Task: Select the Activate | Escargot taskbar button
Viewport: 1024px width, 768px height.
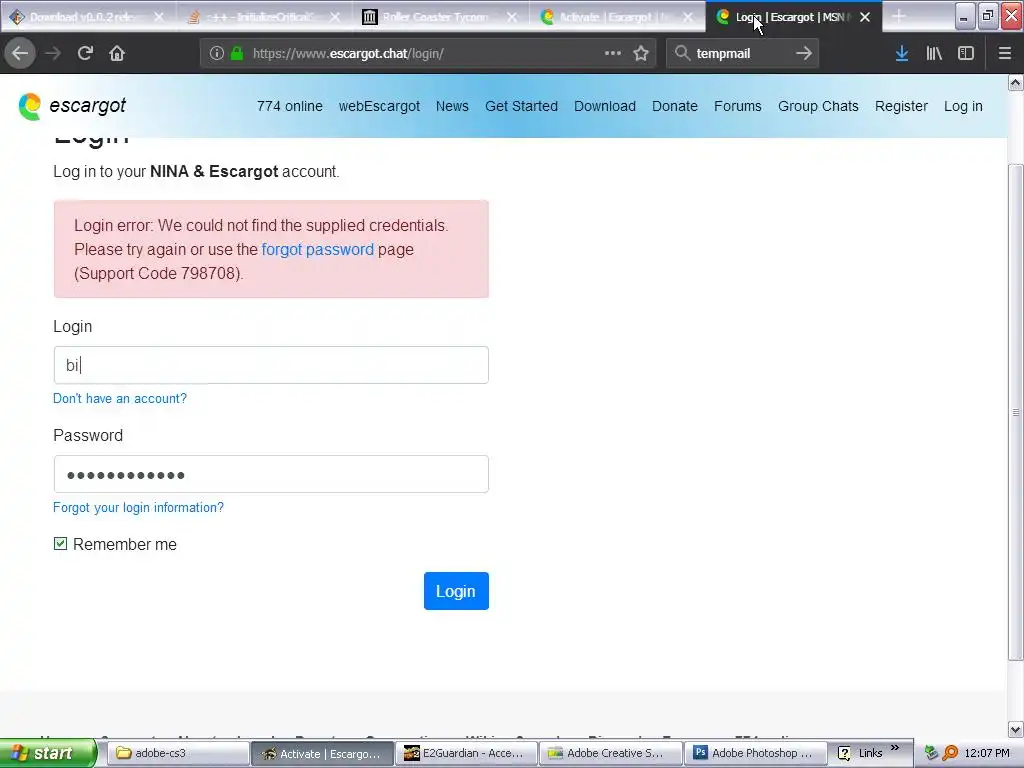Action: click(x=322, y=753)
